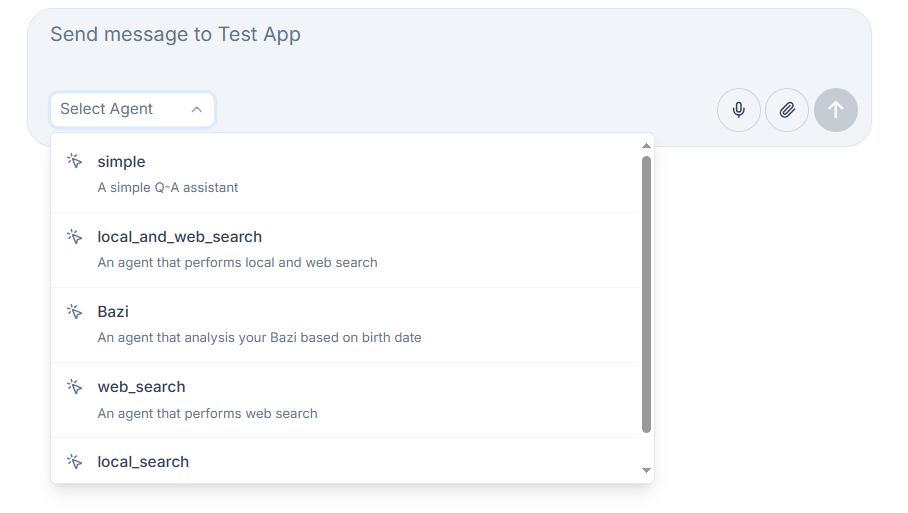Image resolution: width=908 pixels, height=513 pixels.
Task: Select the web_search agent entry
Action: (141, 387)
